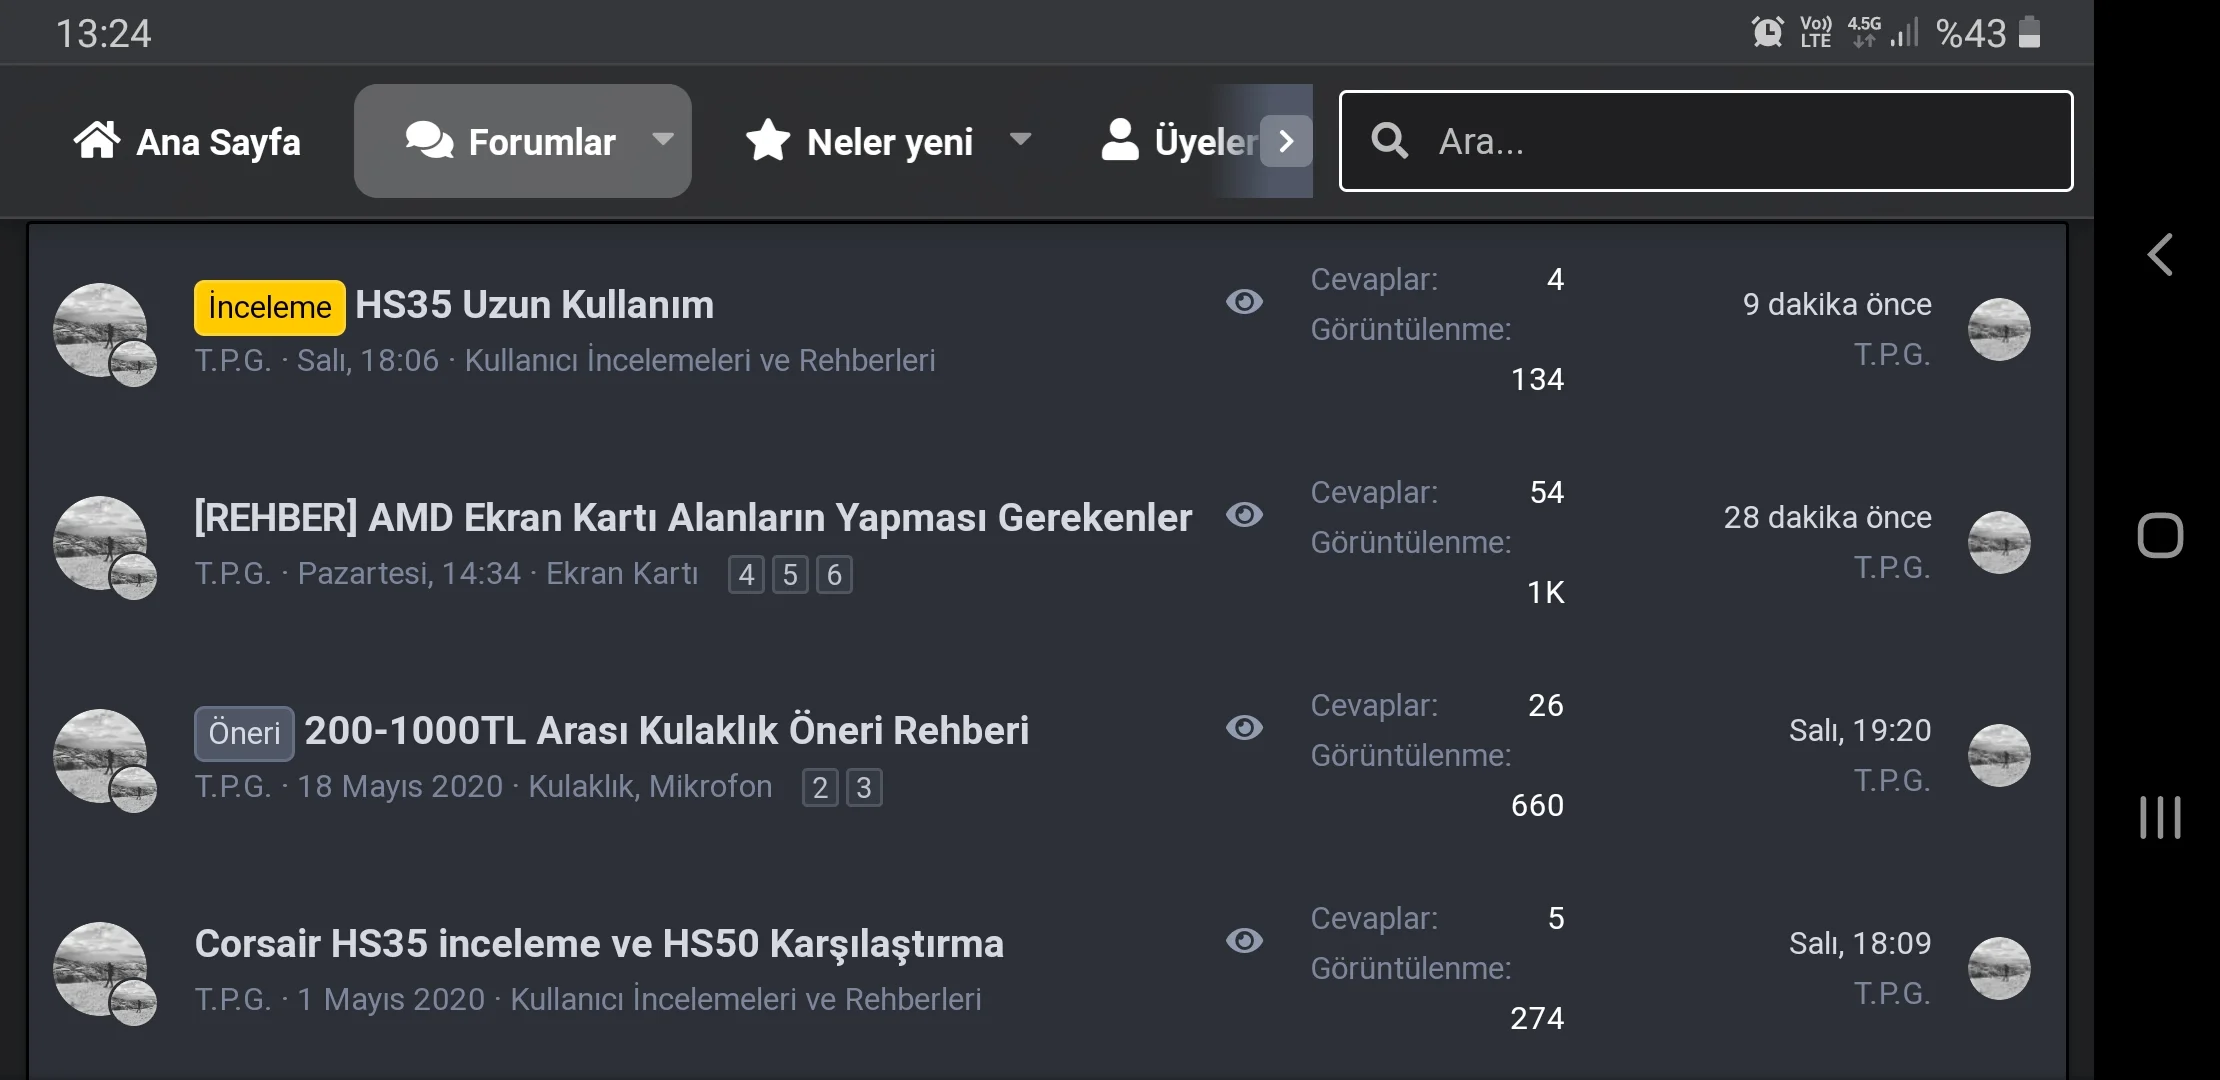Toggle watch eye on HS35 Uzun Kullanım
The height and width of the screenshot is (1080, 2220).
pos(1244,302)
